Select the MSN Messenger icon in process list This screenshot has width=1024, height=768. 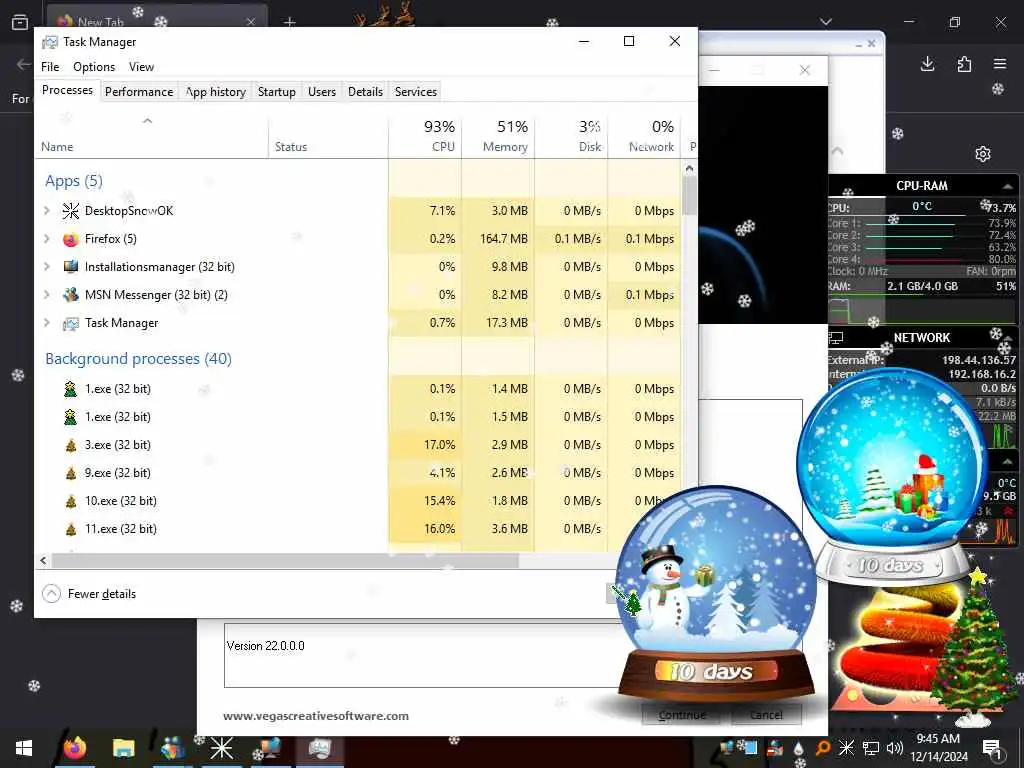71,295
